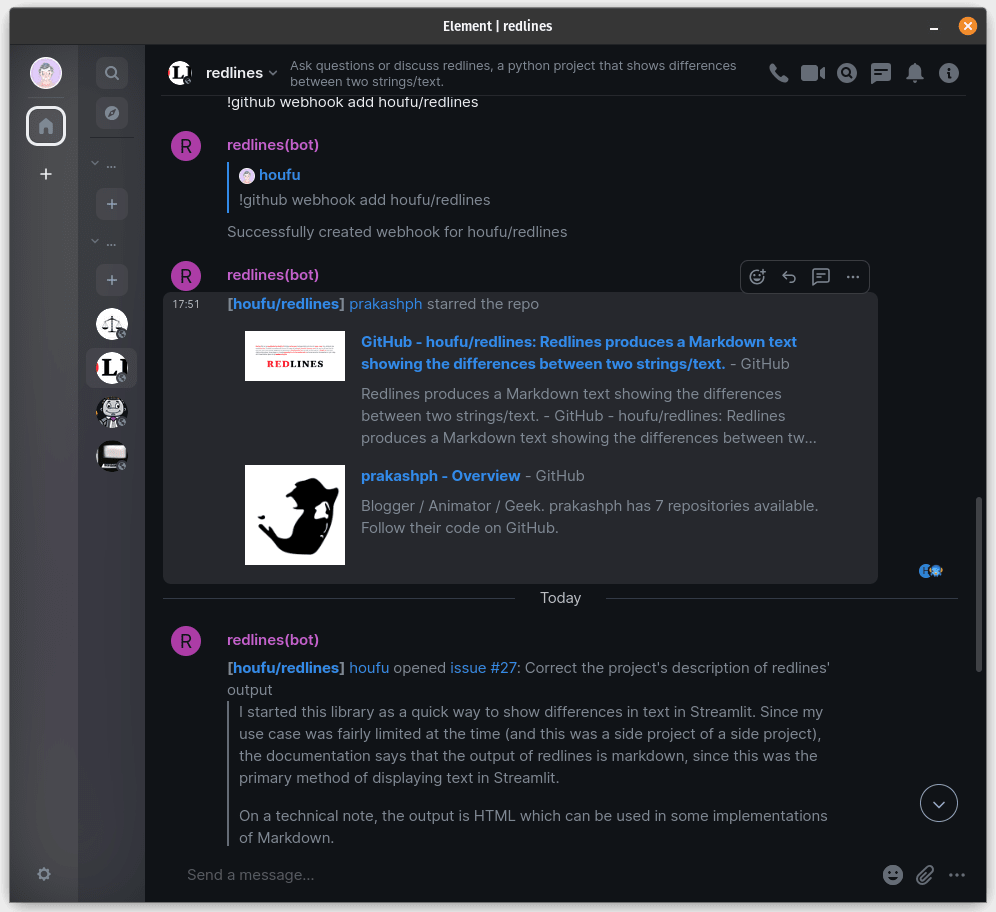Click houfu name in quoted reply

[279, 175]
